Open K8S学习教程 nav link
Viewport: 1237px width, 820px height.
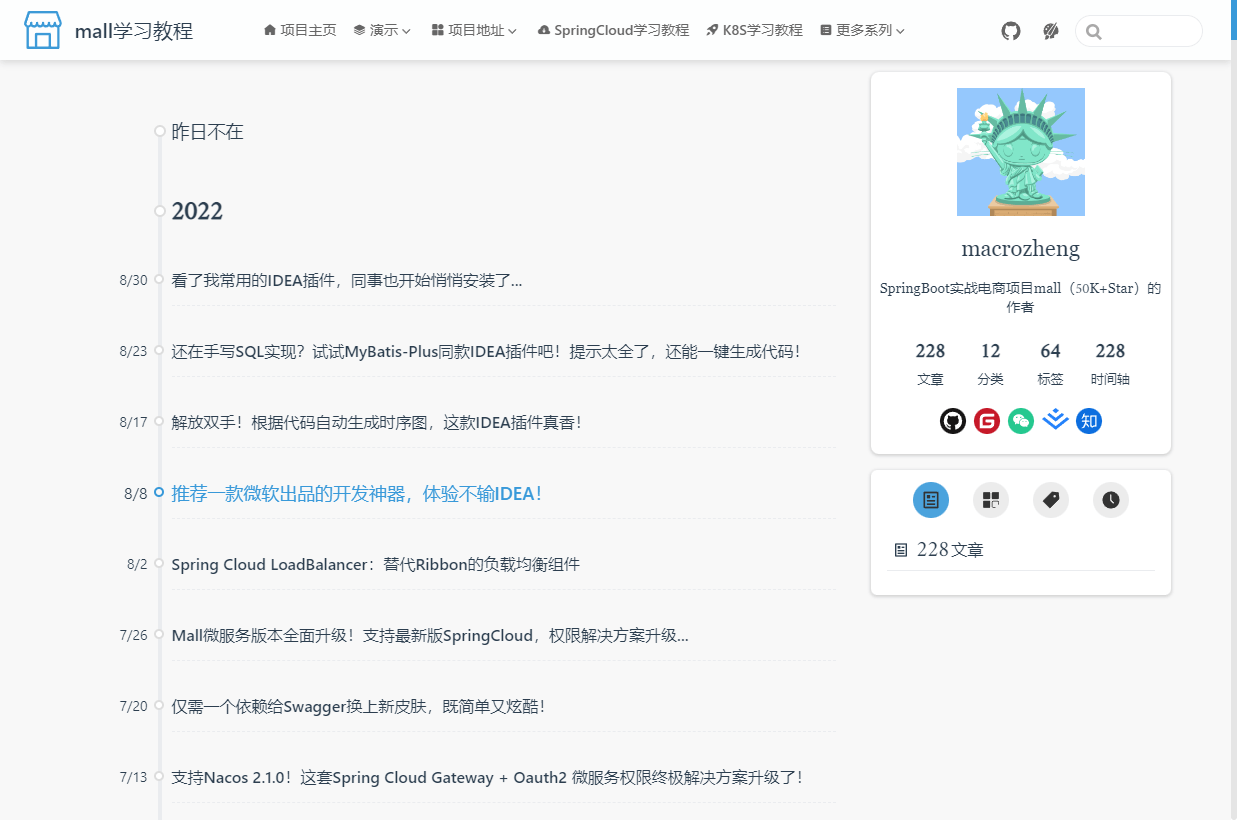pos(754,30)
